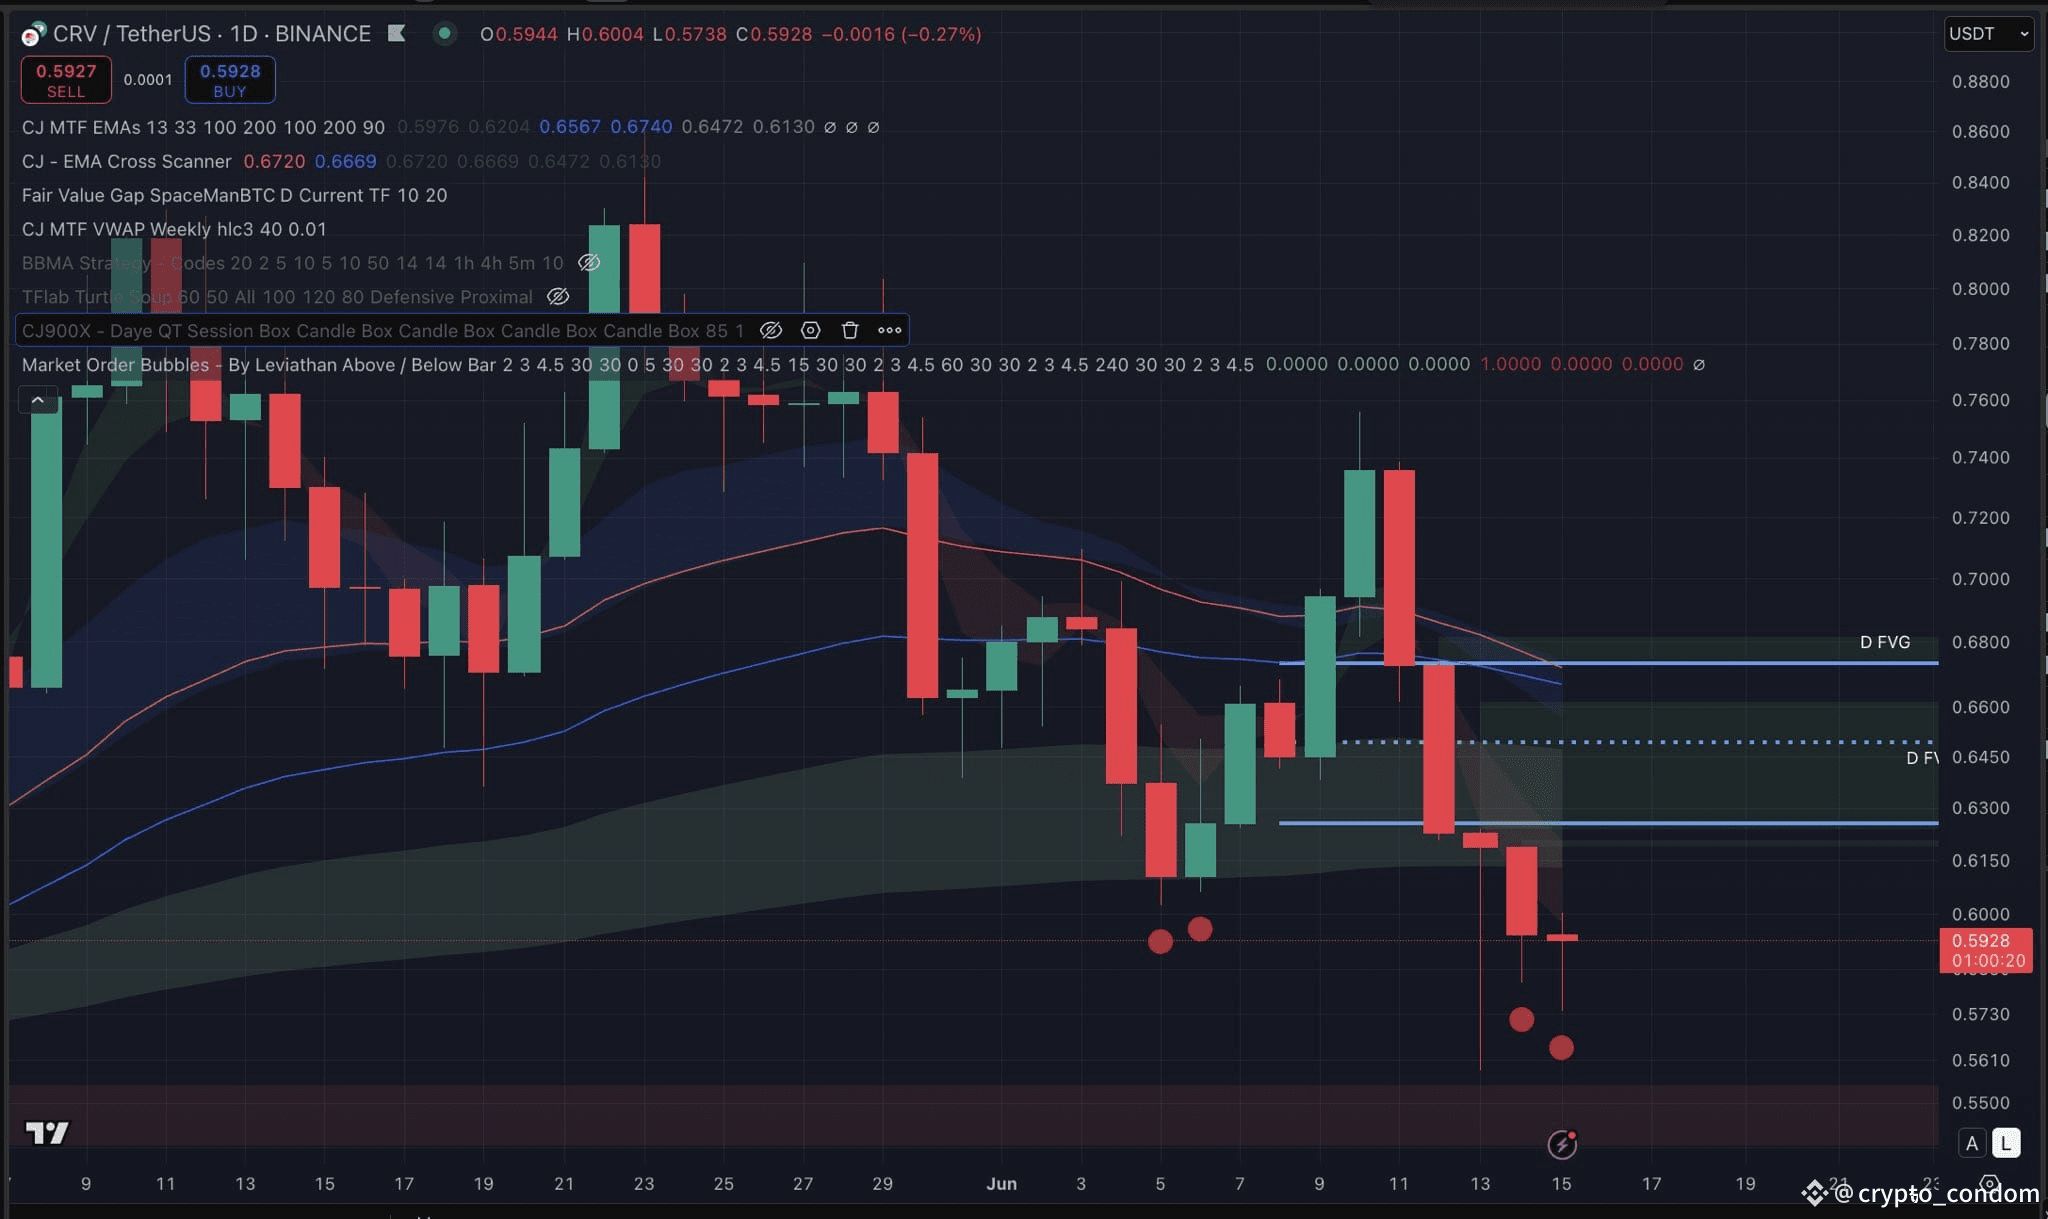Image resolution: width=2048 pixels, height=1219 pixels.
Task: Click the BUY button at 0.5928
Action: click(x=230, y=80)
